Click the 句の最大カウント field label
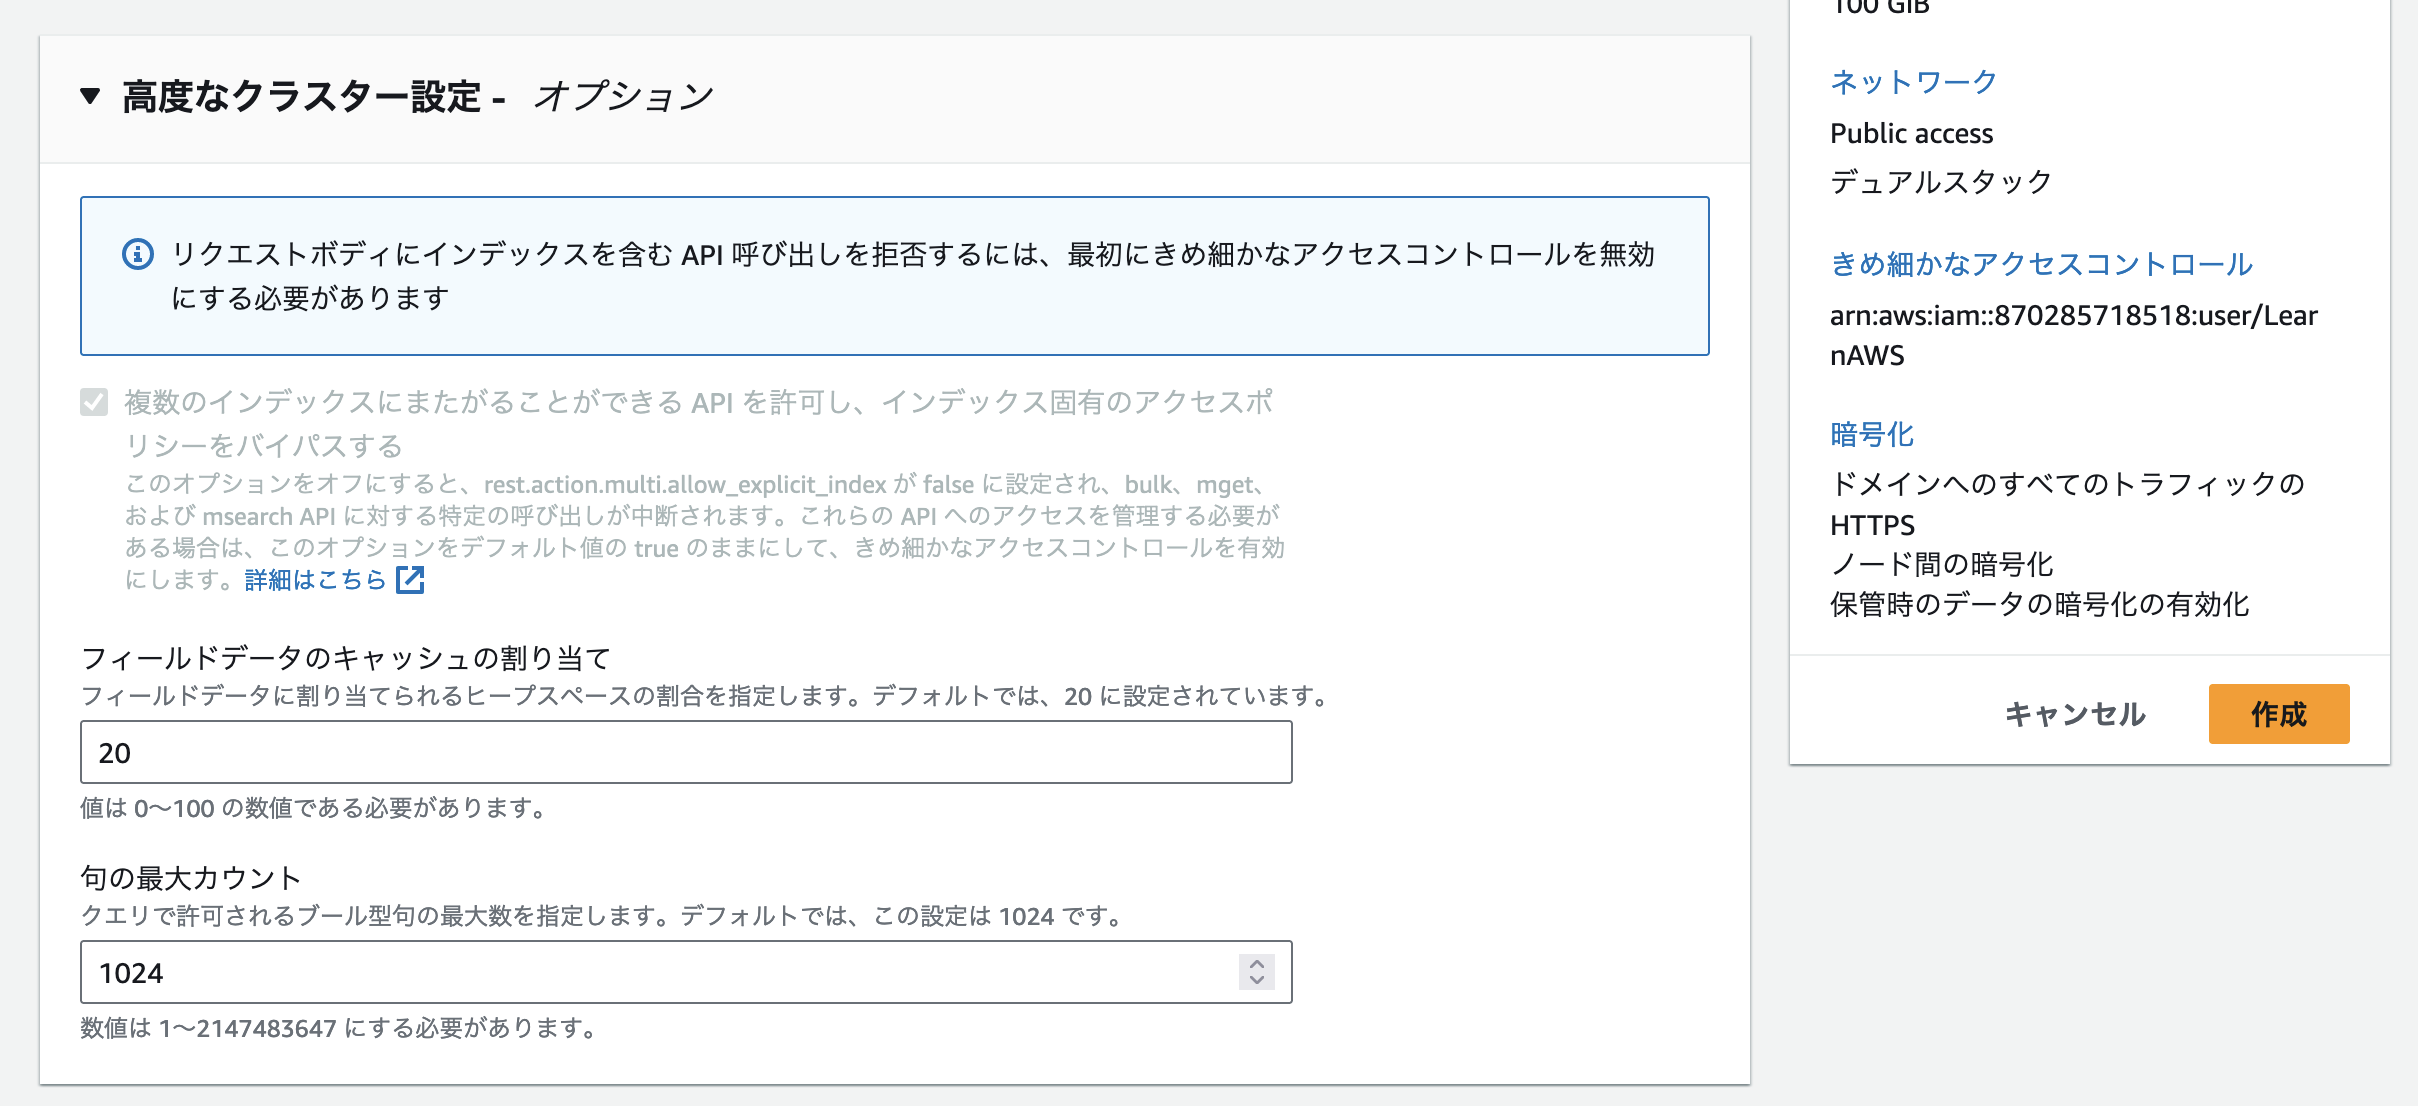The height and width of the screenshot is (1106, 2418). (x=190, y=878)
